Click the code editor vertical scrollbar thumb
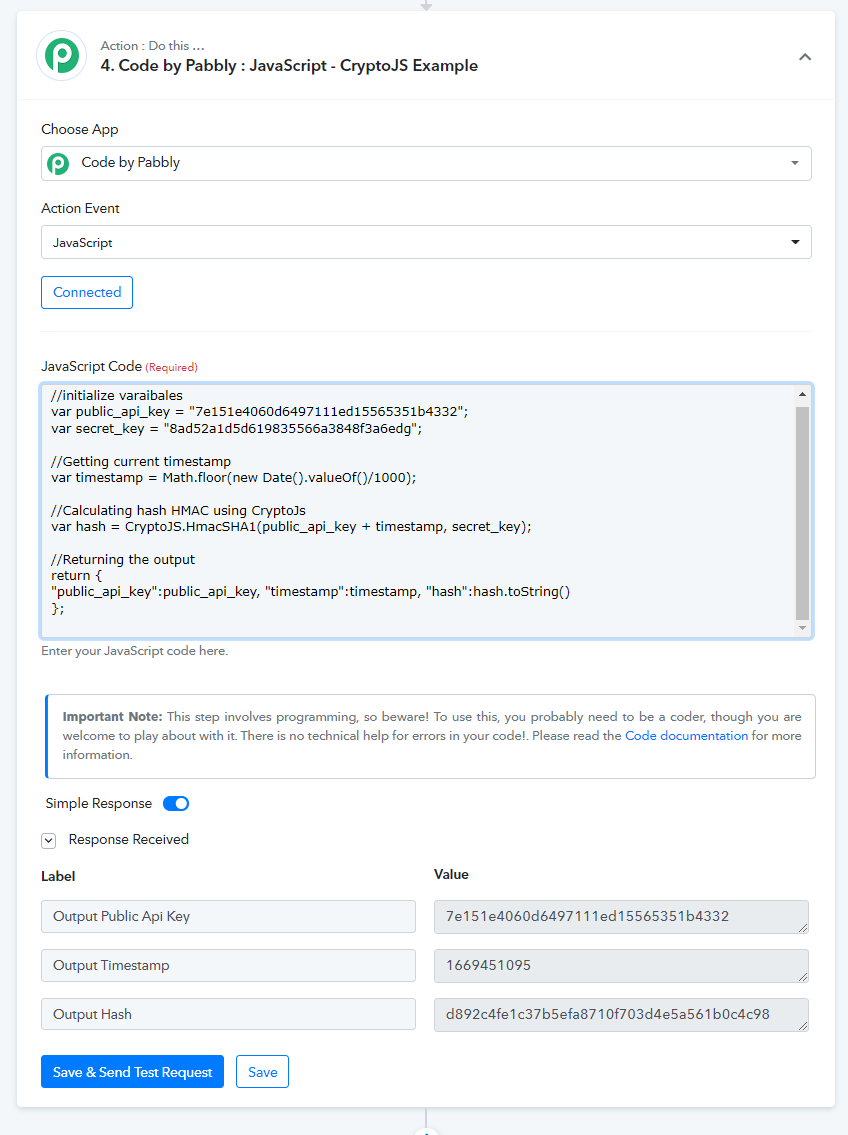This screenshot has width=848, height=1135. [x=802, y=513]
